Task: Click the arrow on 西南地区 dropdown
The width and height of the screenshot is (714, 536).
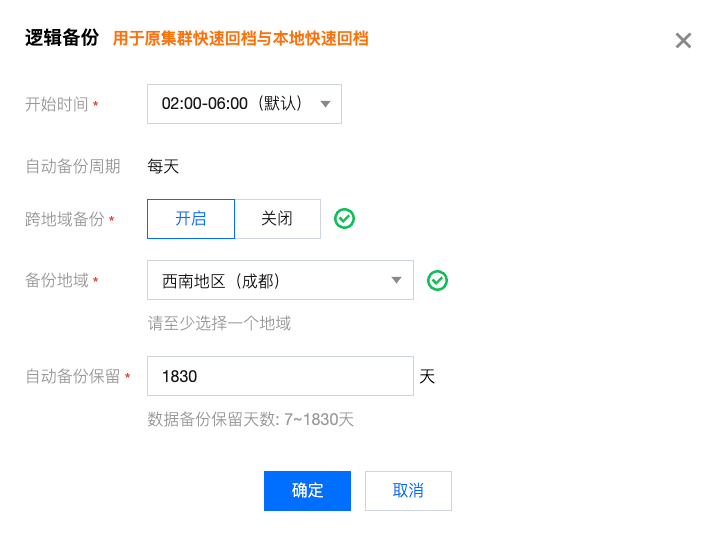Action: pyautogui.click(x=396, y=281)
